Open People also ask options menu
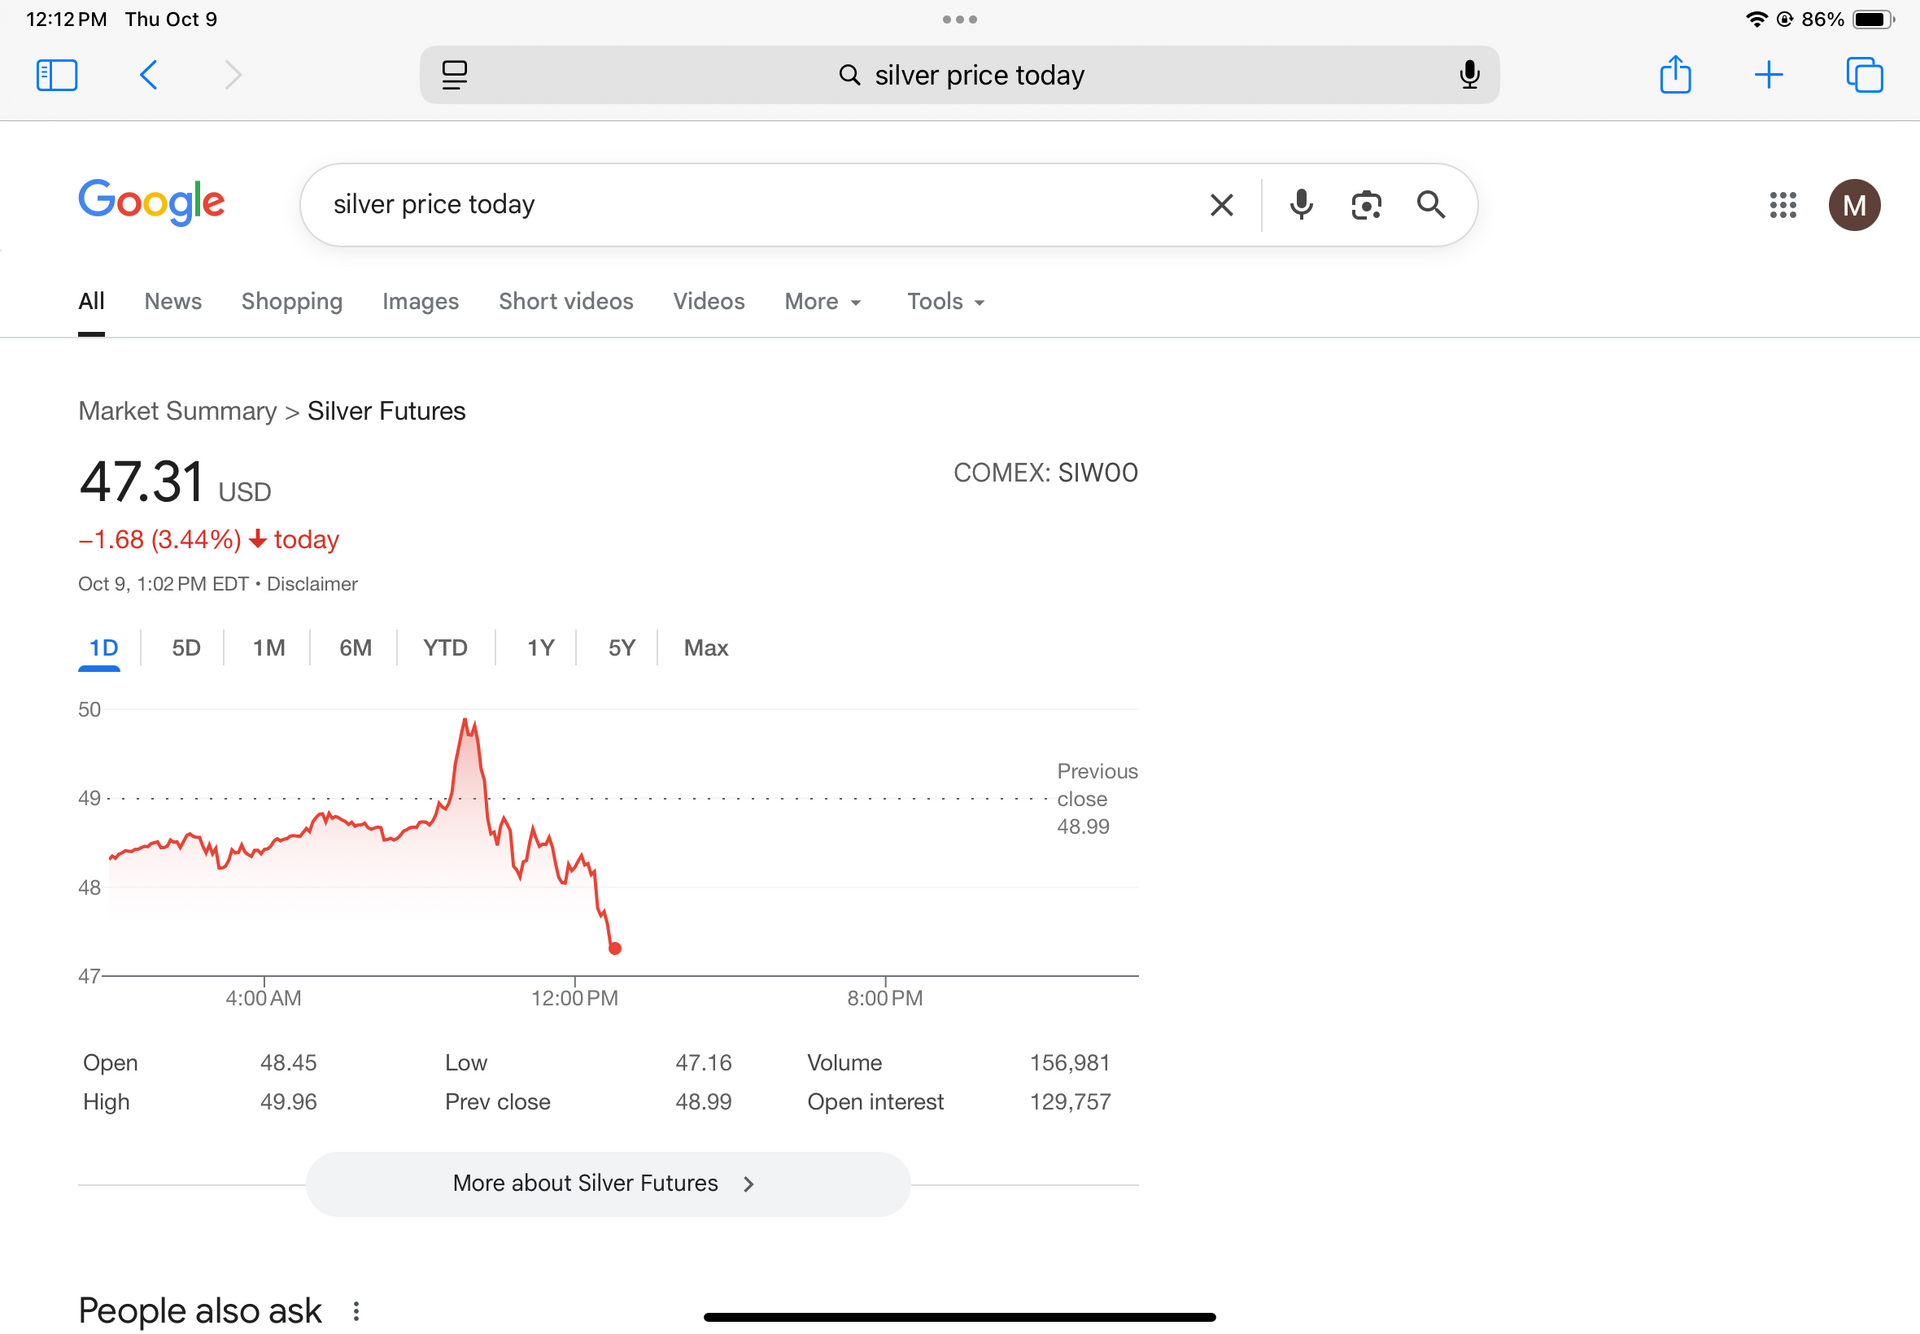Viewport: 1920px width, 1334px height. pos(356,1311)
